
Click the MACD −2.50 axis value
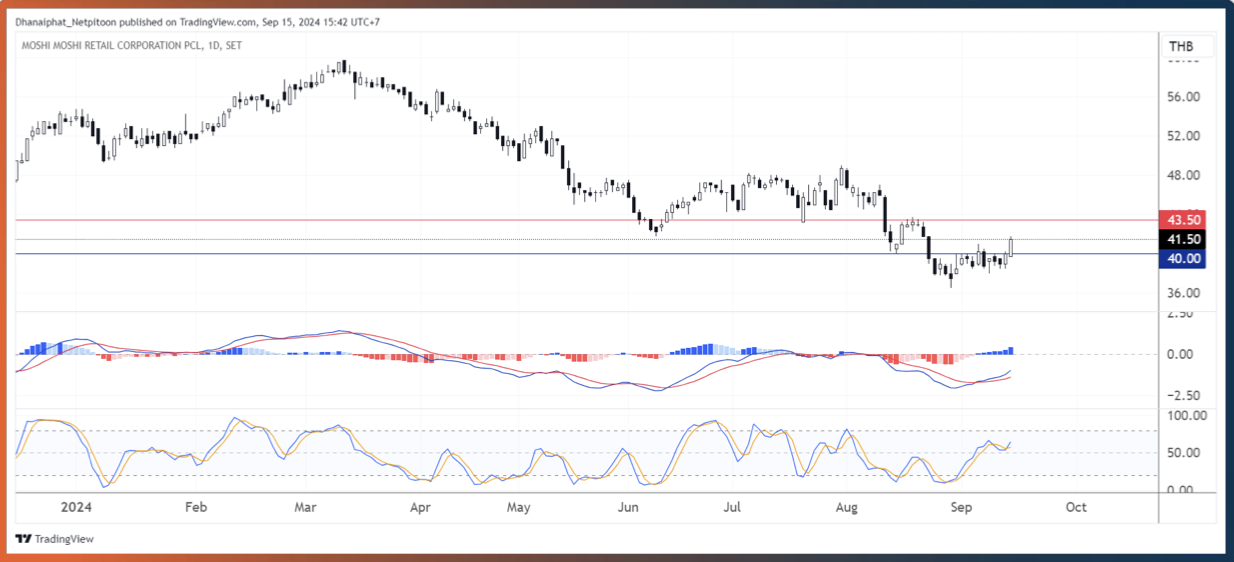[x=1184, y=394]
